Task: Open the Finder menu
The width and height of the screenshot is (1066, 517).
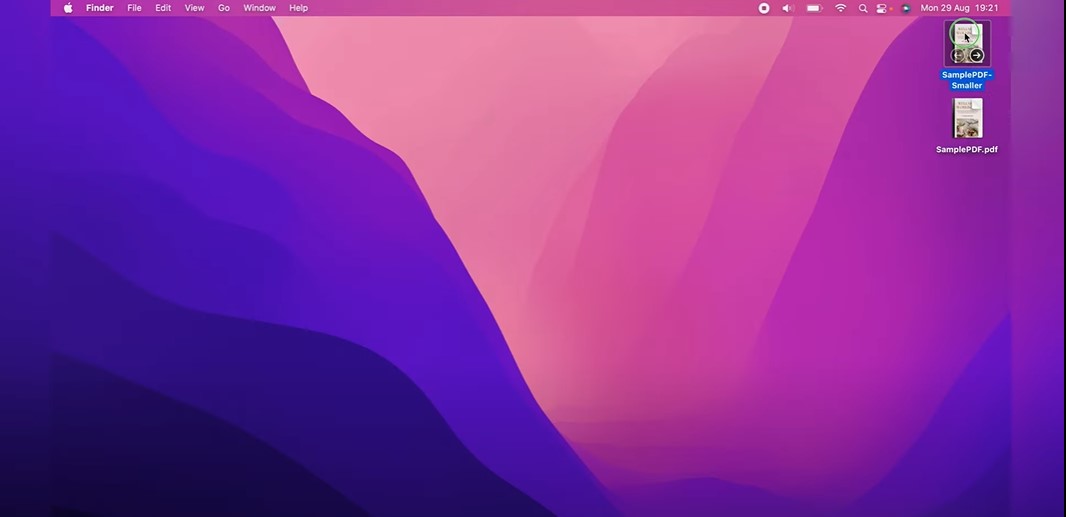Action: tap(99, 8)
